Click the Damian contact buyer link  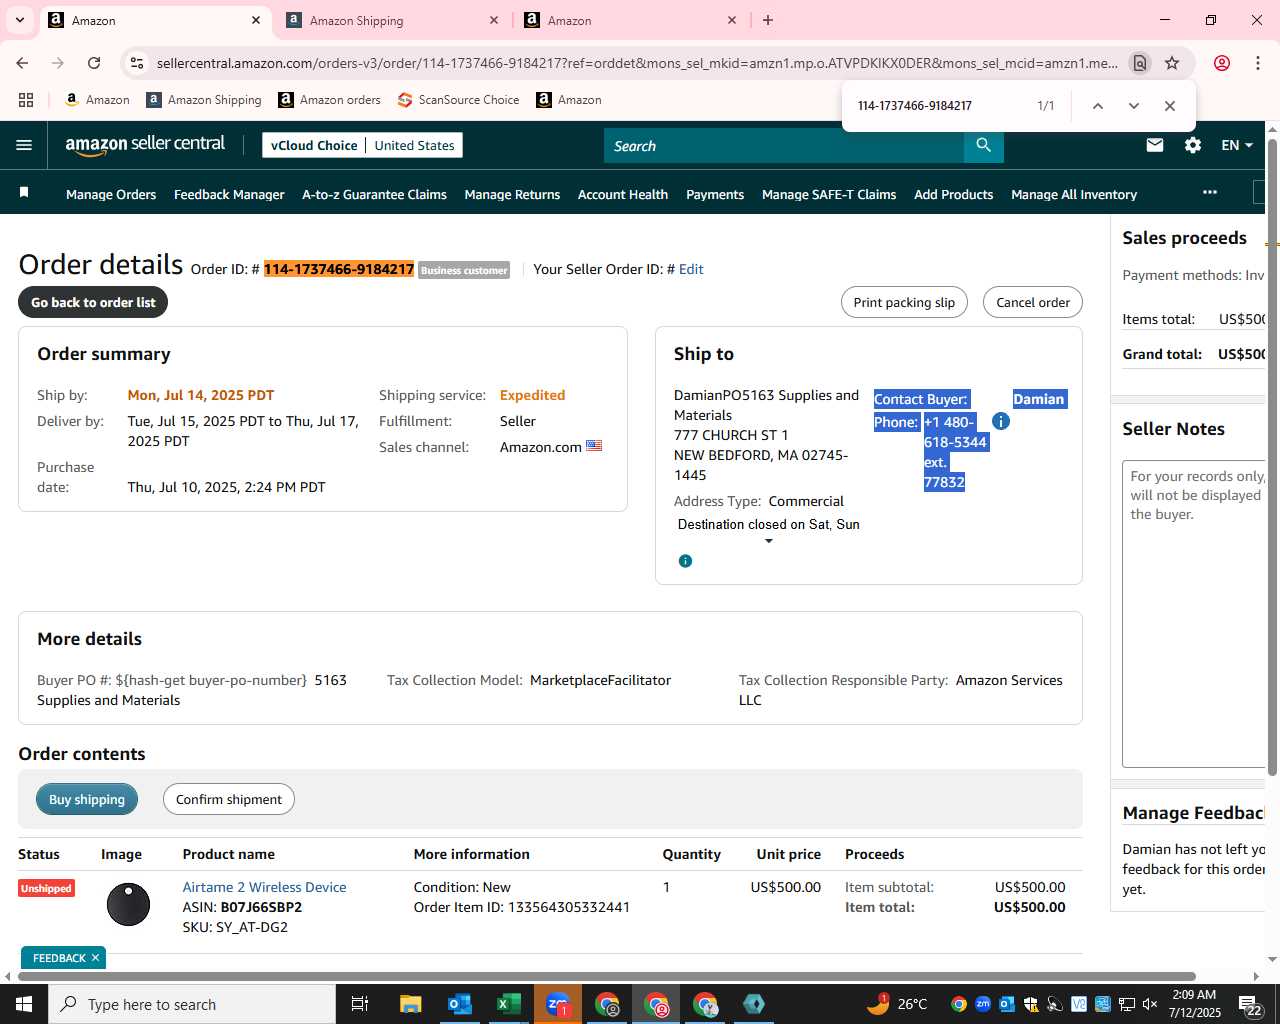tap(1039, 399)
